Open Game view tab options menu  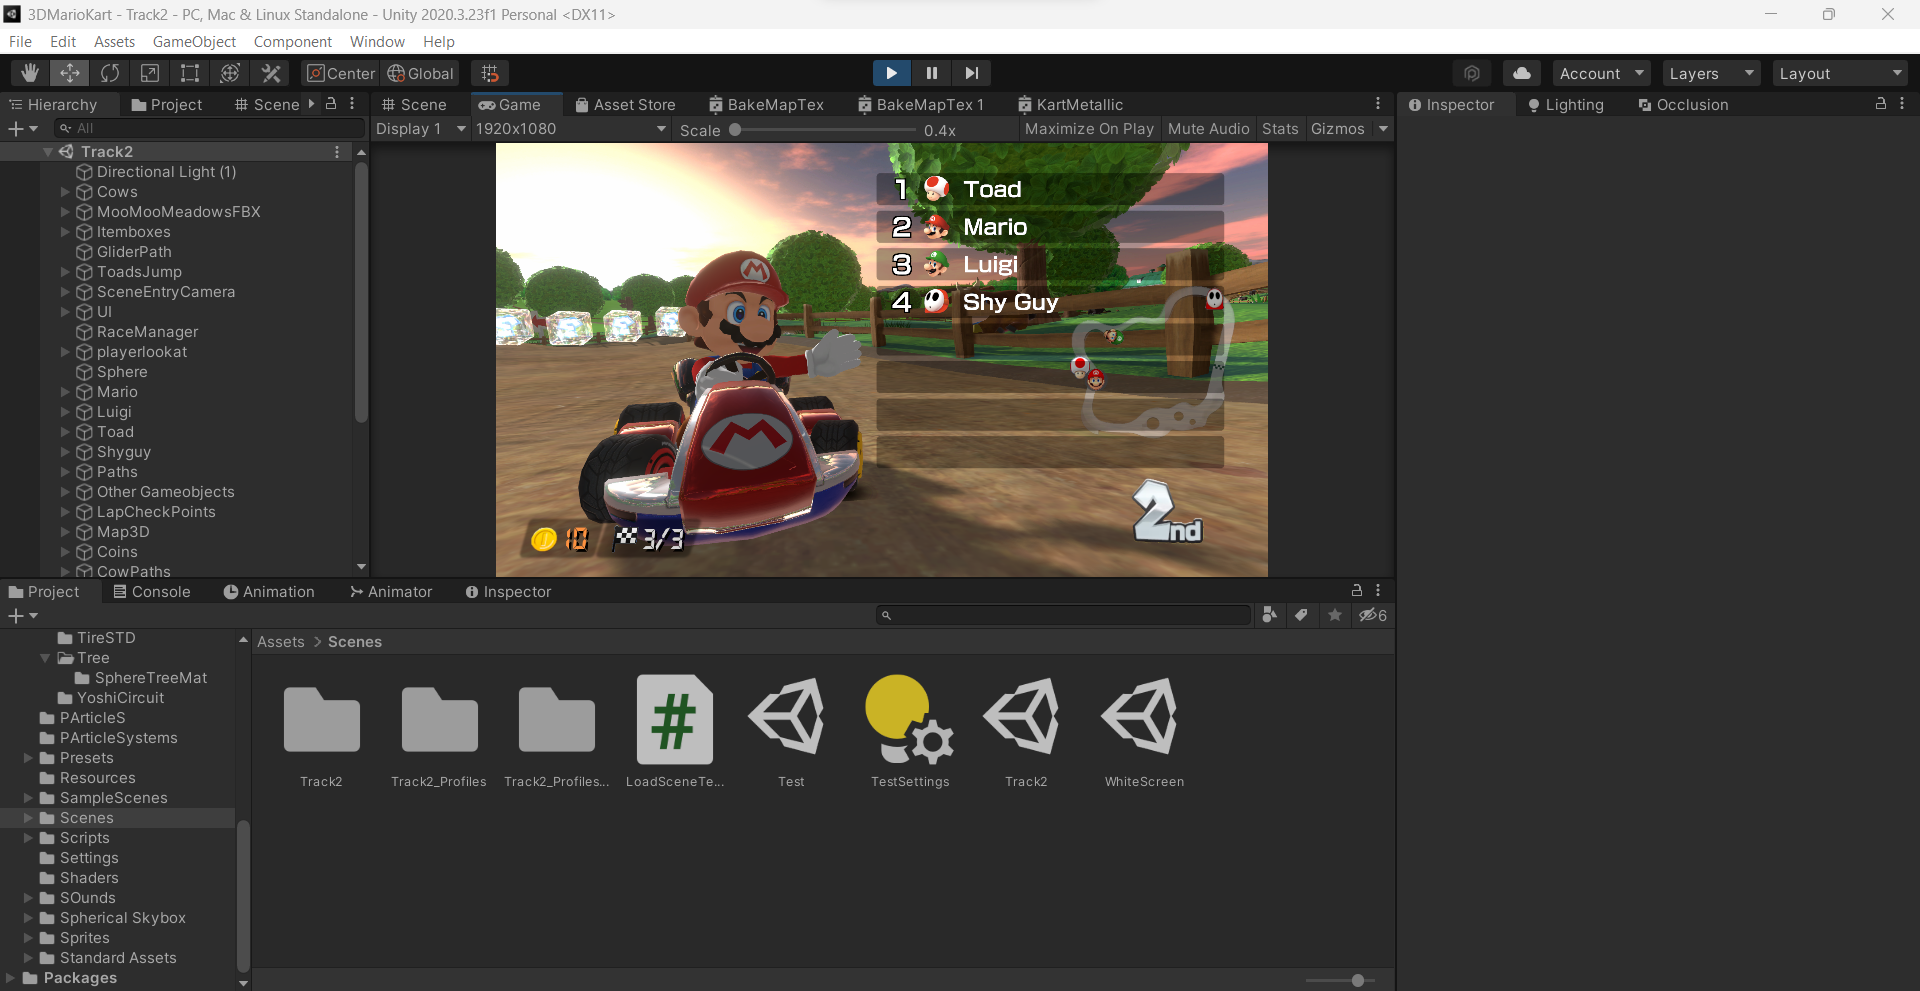pos(1378,104)
